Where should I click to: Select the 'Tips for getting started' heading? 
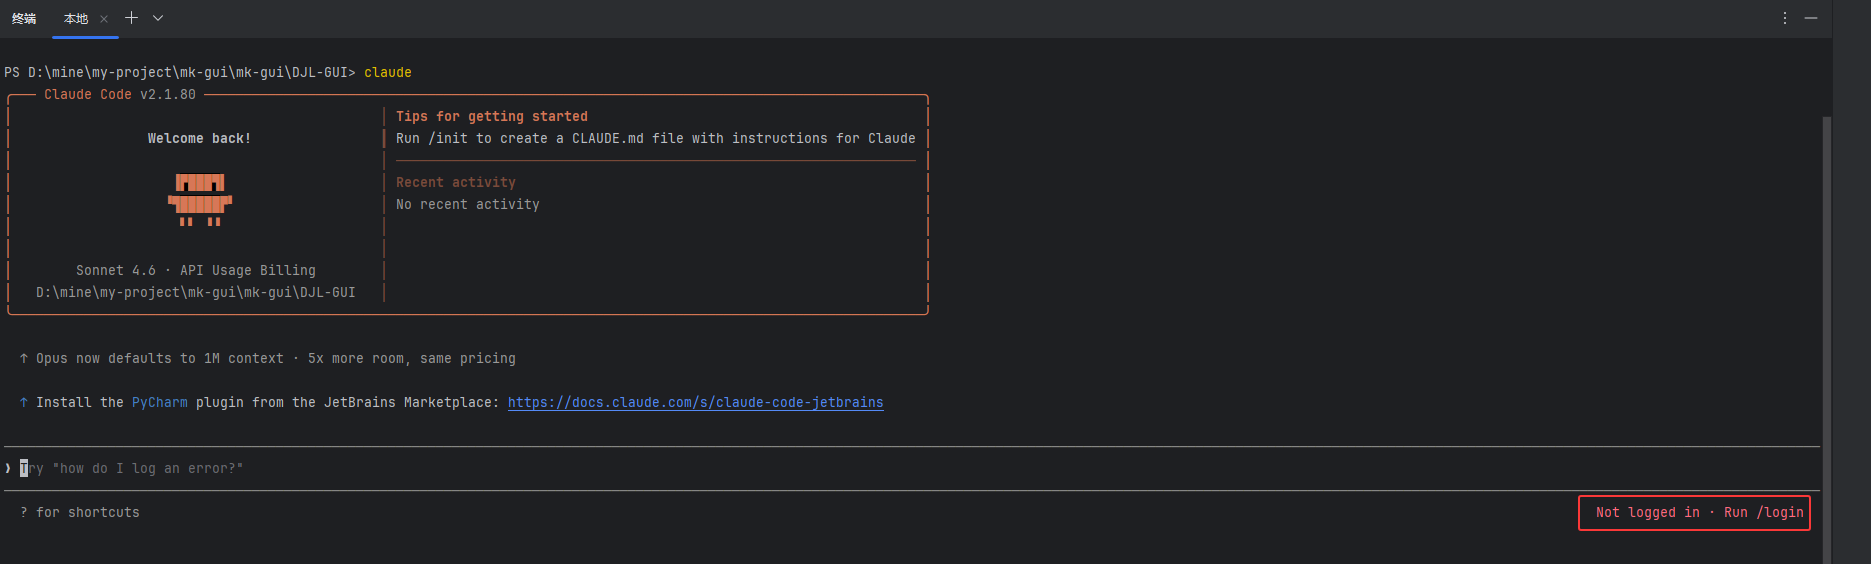pyautogui.click(x=492, y=117)
